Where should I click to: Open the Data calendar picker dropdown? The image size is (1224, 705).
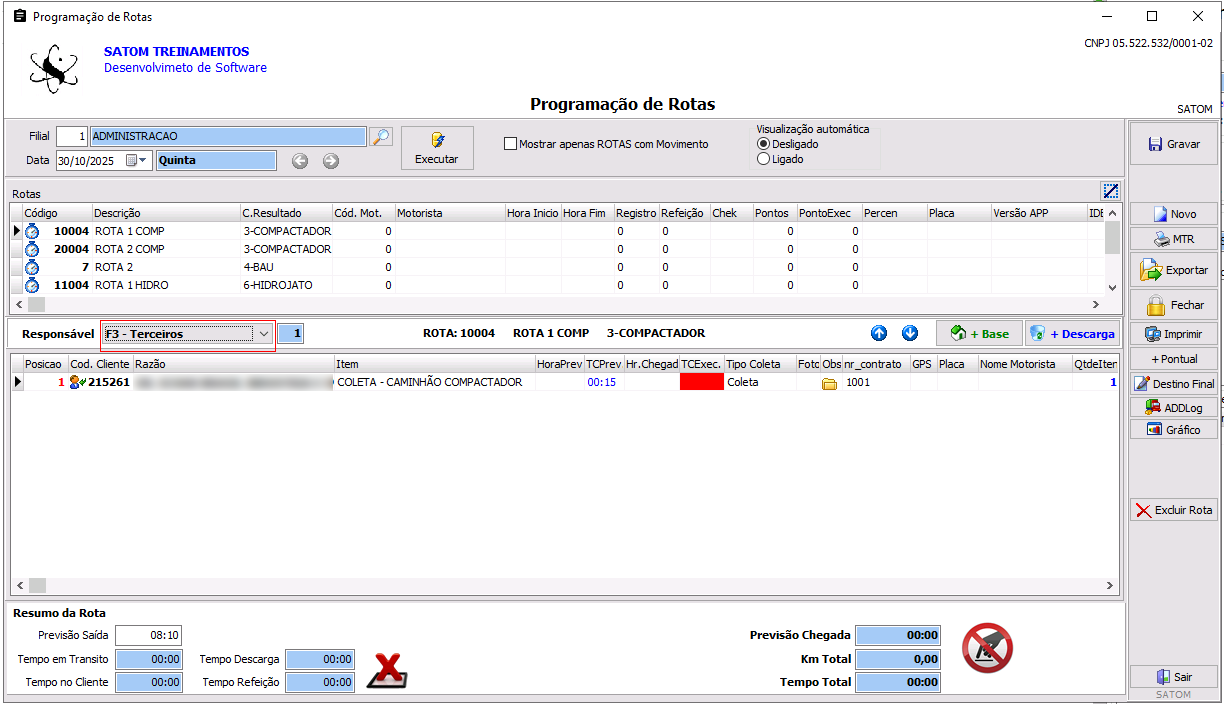coord(142,160)
